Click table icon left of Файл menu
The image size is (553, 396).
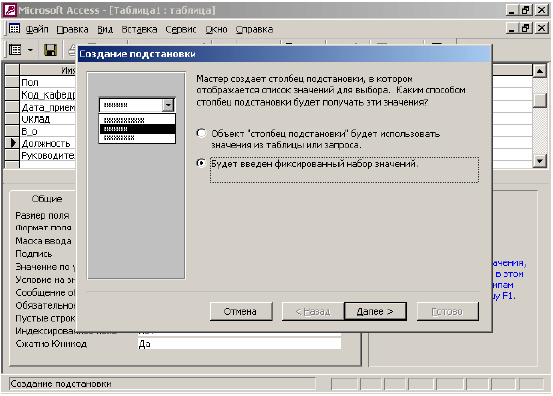coord(14,29)
